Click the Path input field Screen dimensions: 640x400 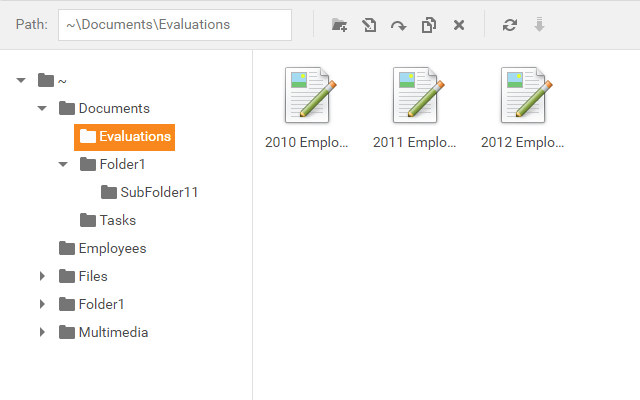[x=174, y=25]
